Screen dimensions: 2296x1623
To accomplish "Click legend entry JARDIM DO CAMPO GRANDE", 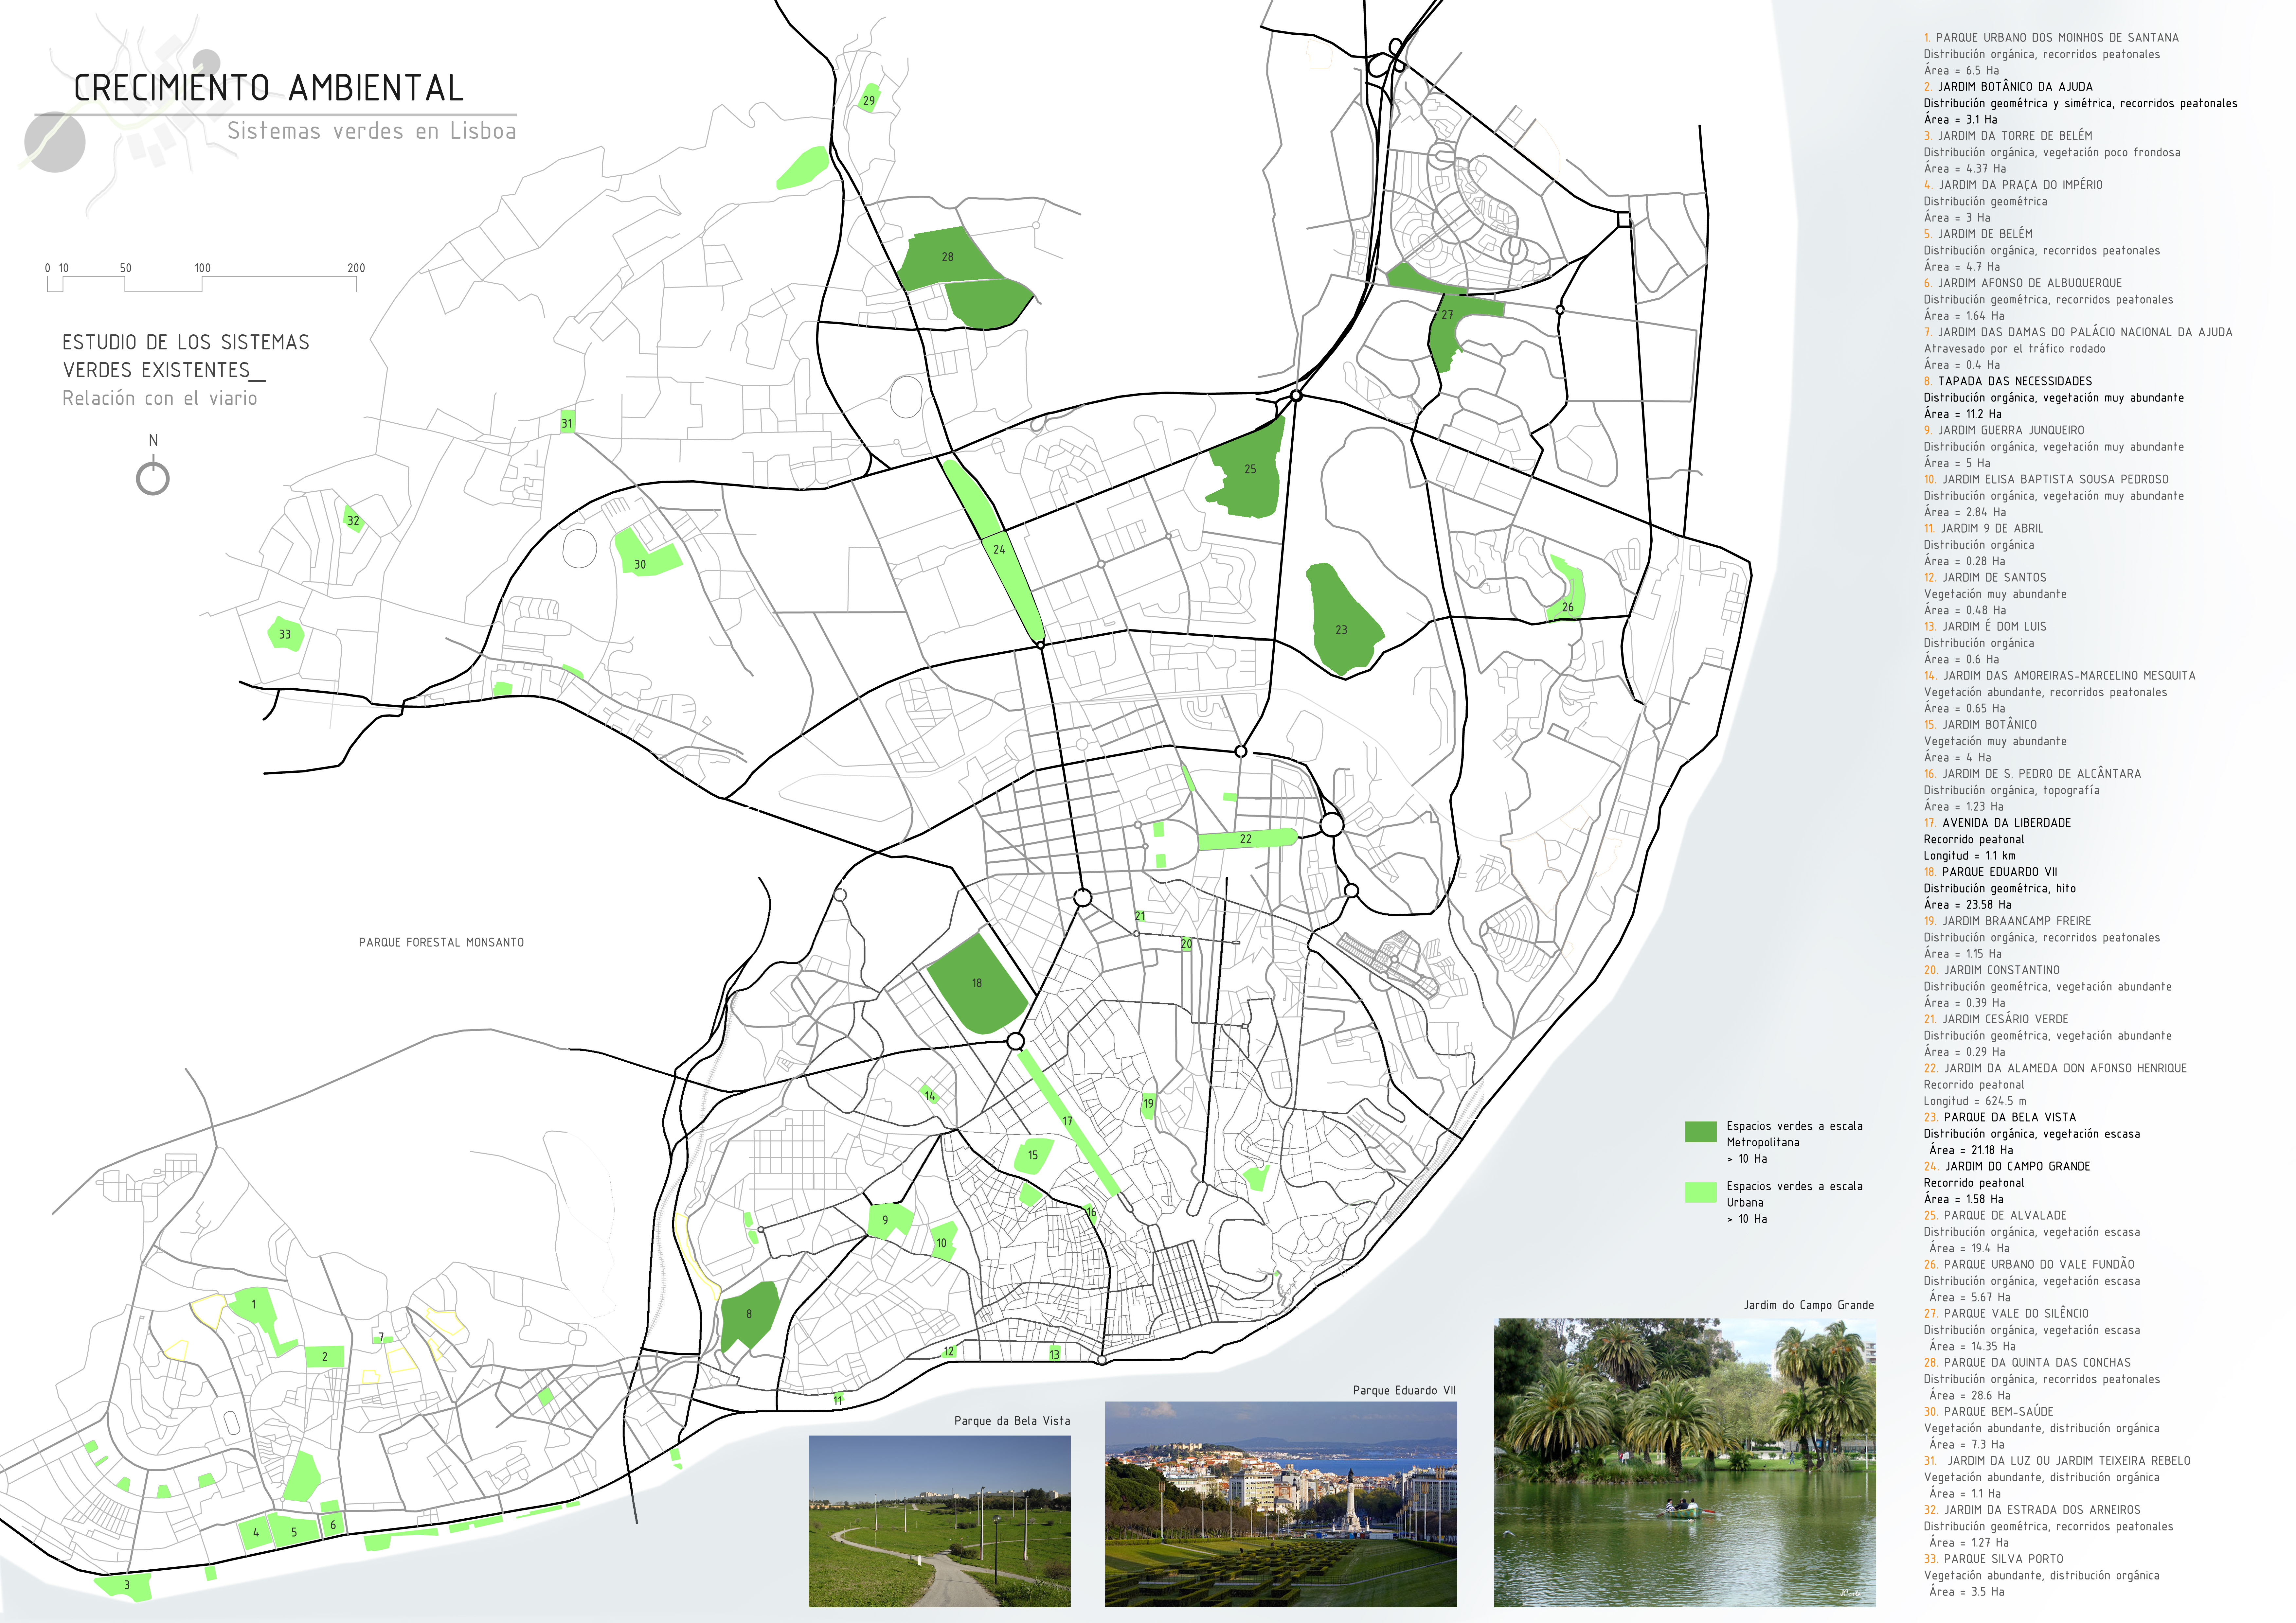I will 2007,1166.
